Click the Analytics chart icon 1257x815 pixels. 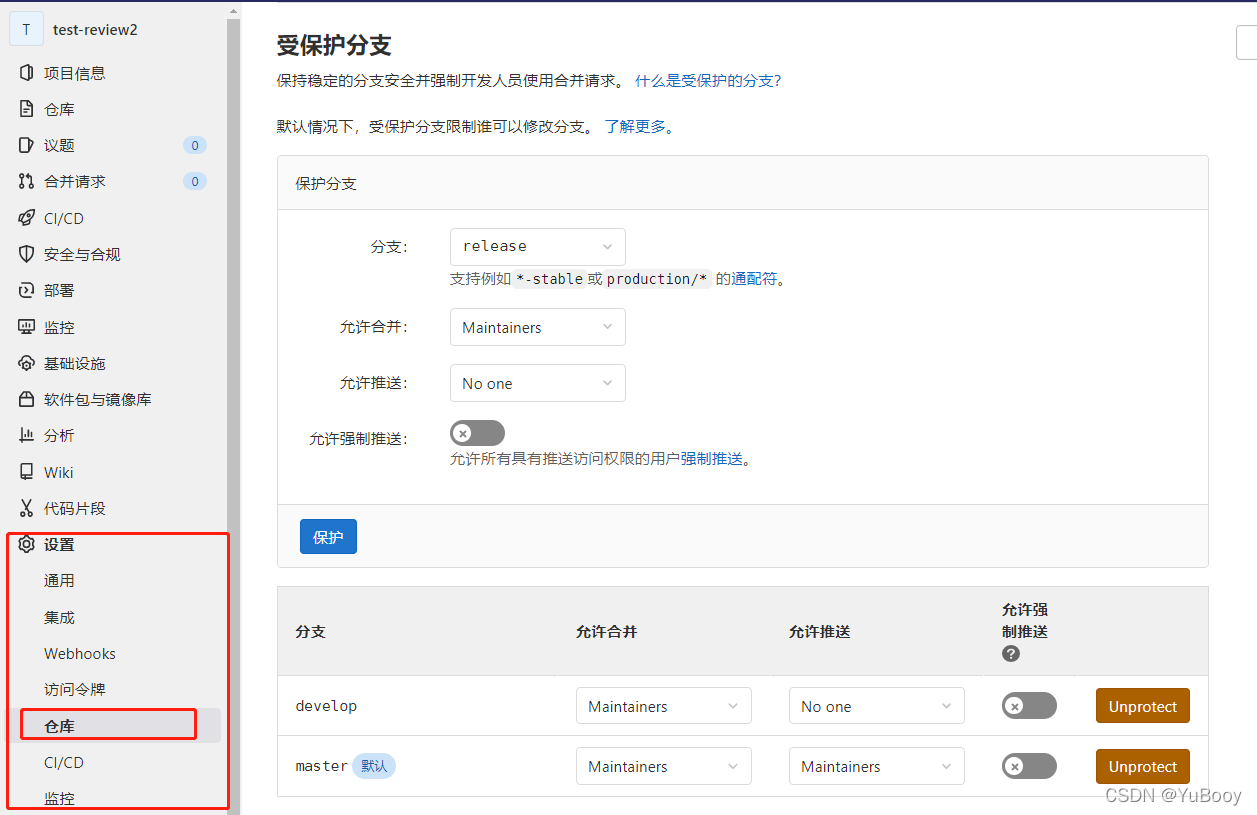click(27, 435)
